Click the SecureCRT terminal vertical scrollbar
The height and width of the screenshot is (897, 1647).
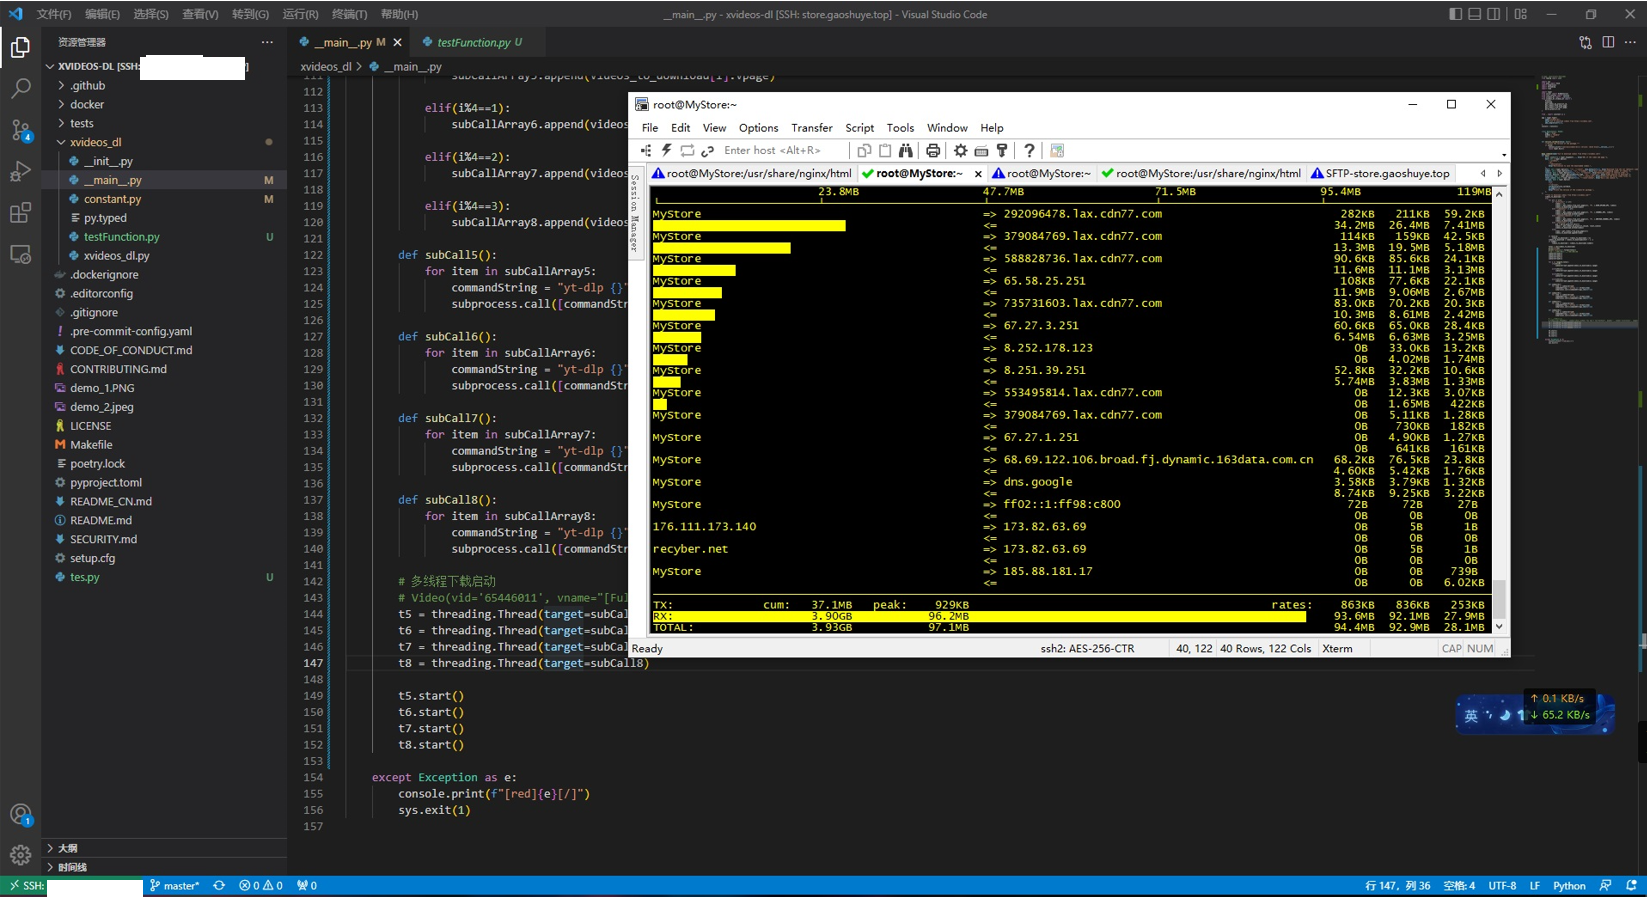[1499, 410]
